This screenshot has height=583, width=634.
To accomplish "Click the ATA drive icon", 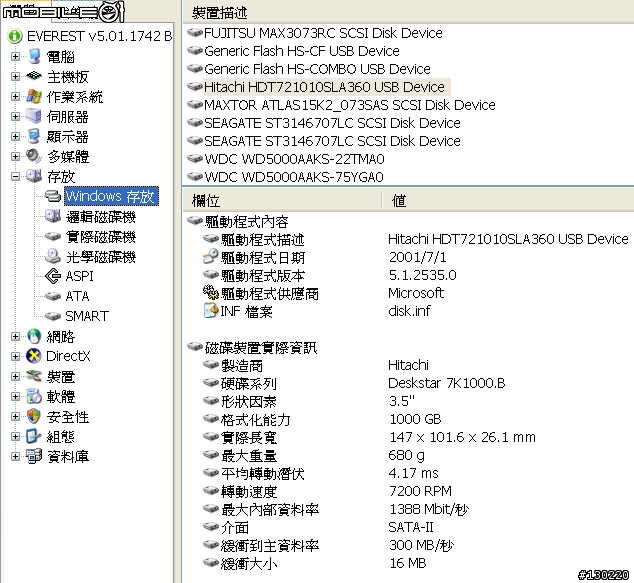I will coord(53,296).
